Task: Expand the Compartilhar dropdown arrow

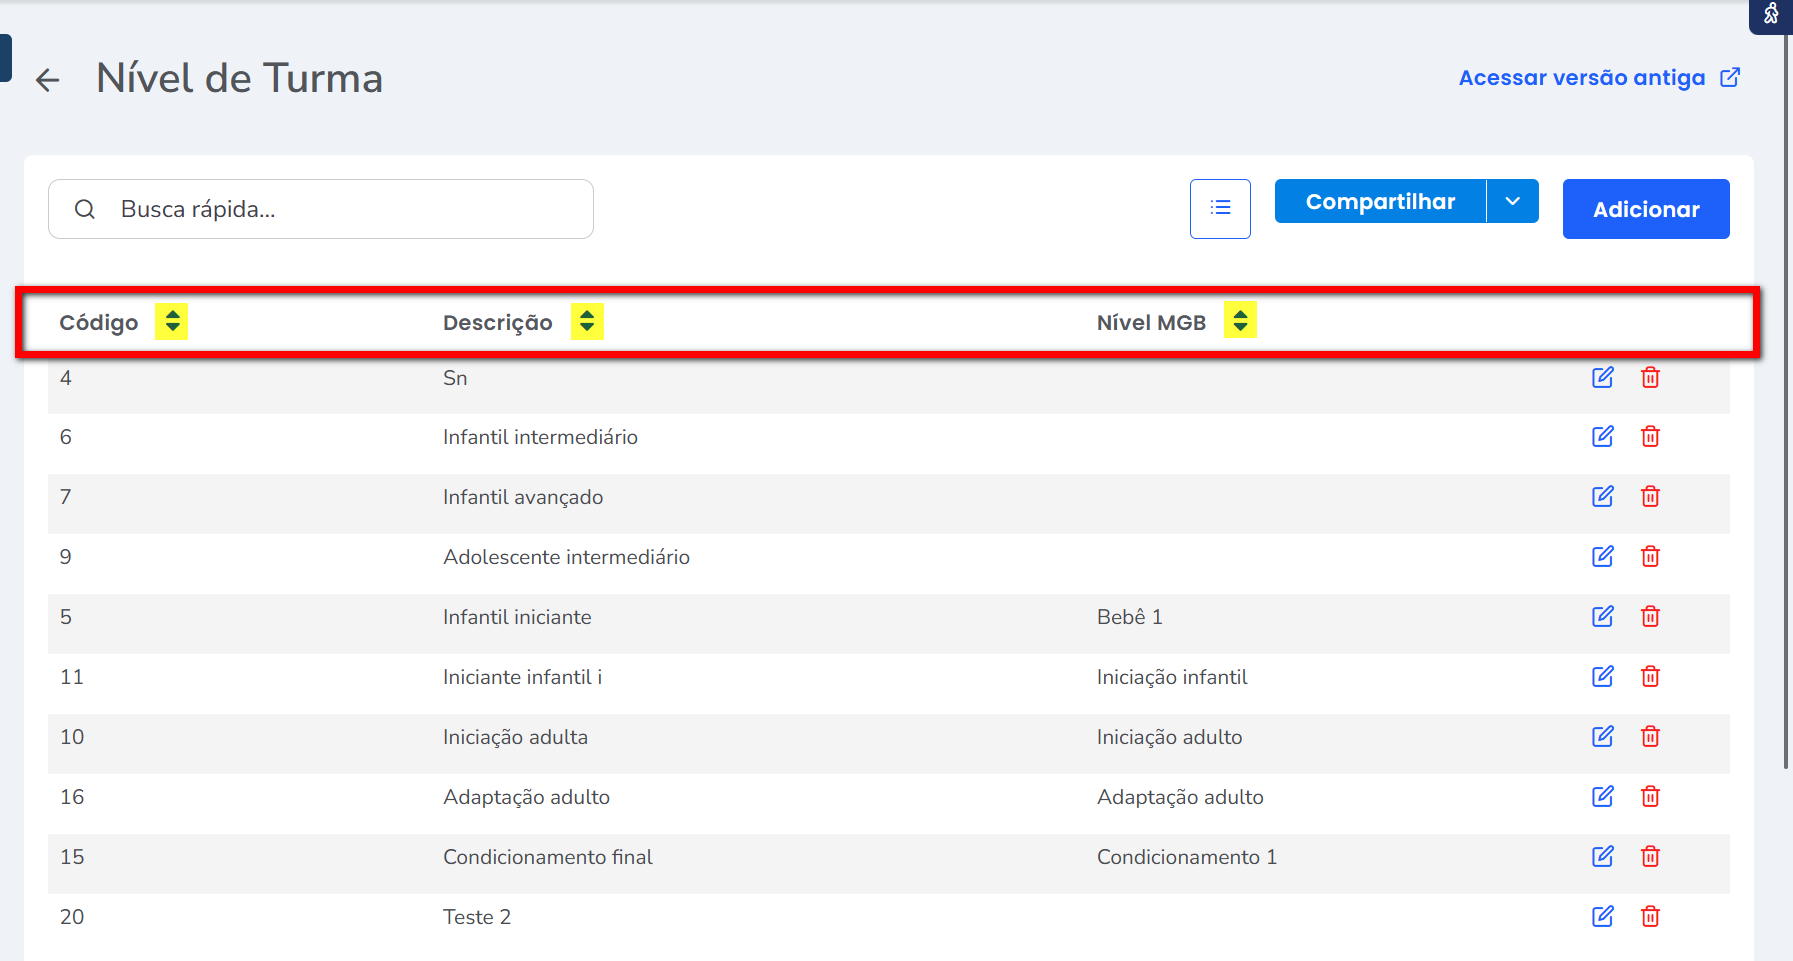Action: [x=1512, y=202]
